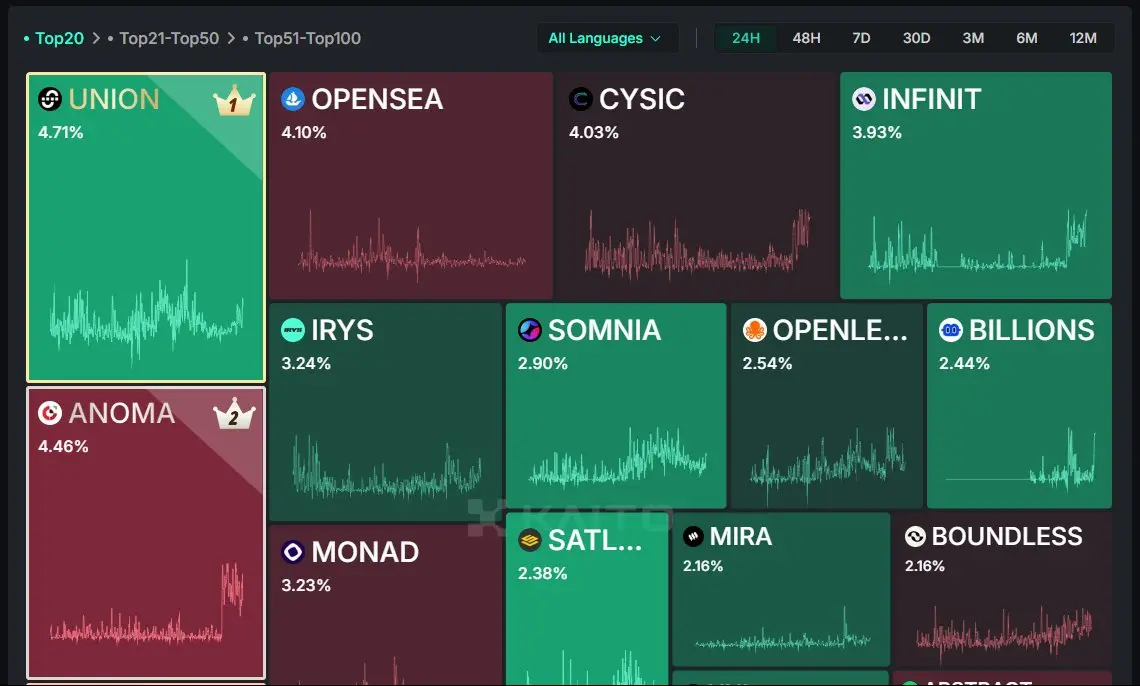The image size is (1140, 686).
Task: Switch to the 7D timeframe
Action: point(862,38)
